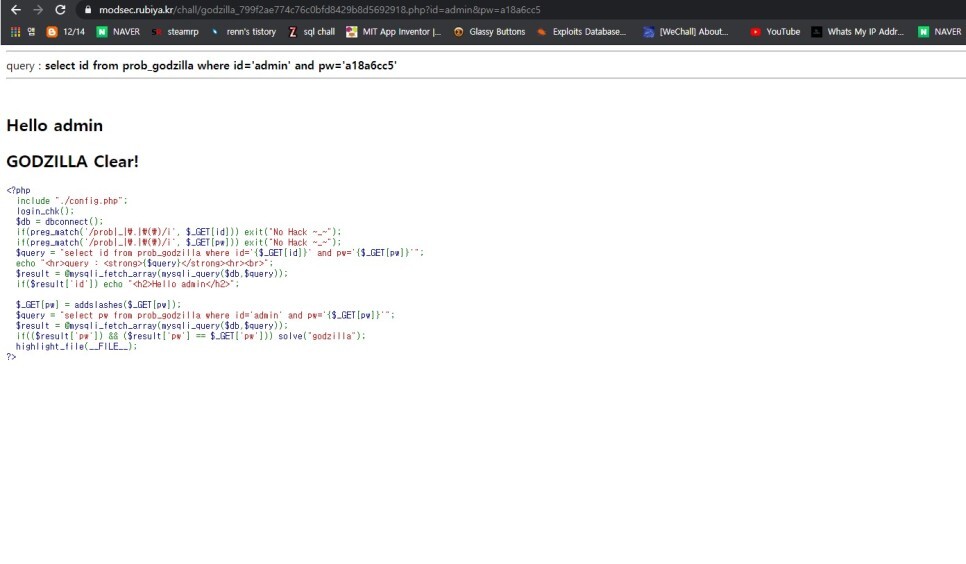Click the renn's tistory favicon

tap(214, 32)
